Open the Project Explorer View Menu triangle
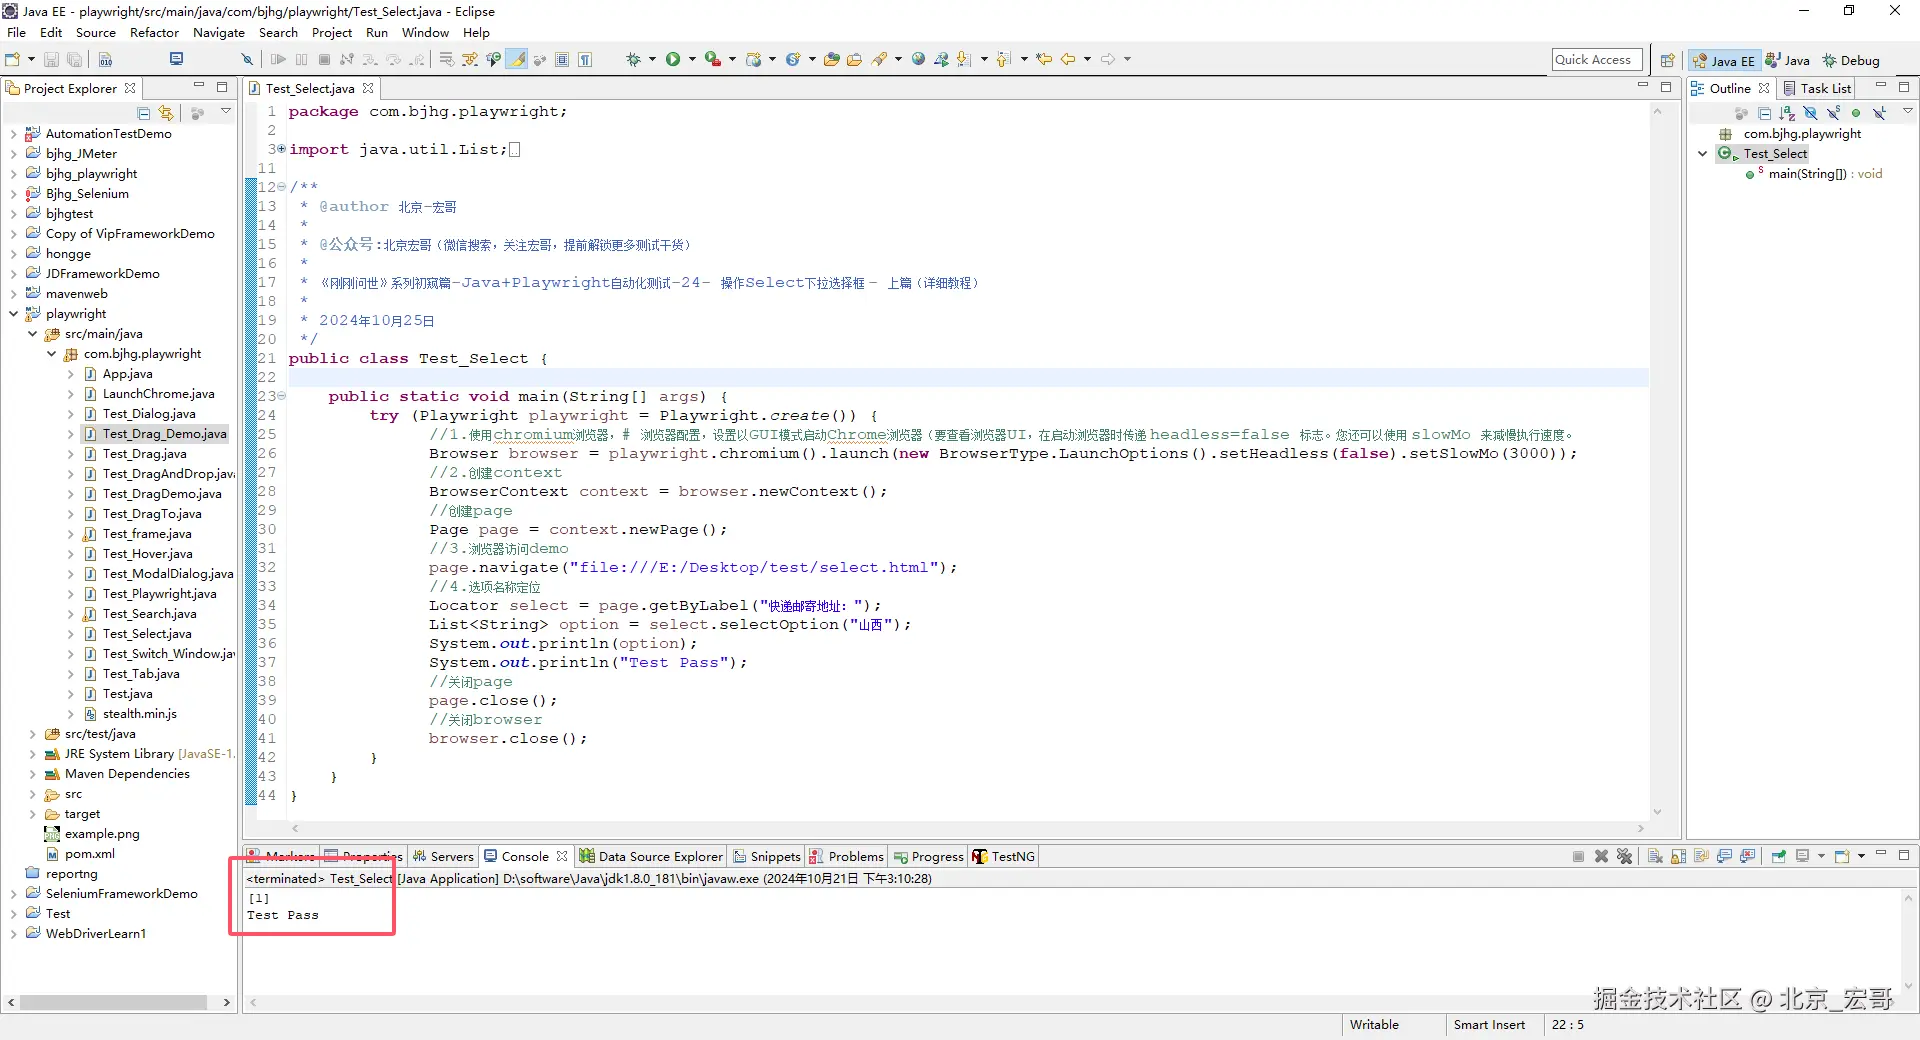The image size is (1920, 1040). click(226, 111)
